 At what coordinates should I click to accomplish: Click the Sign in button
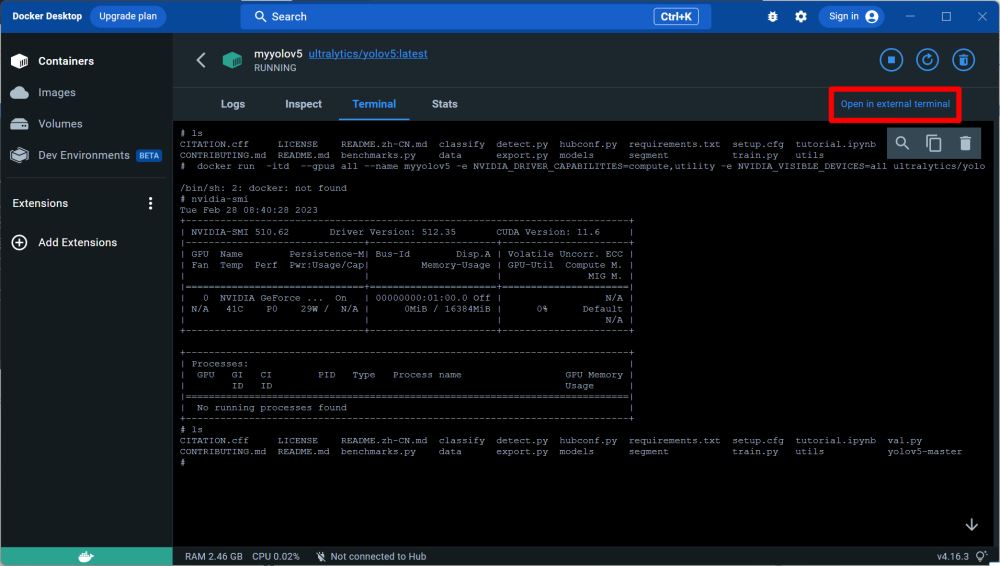853,17
